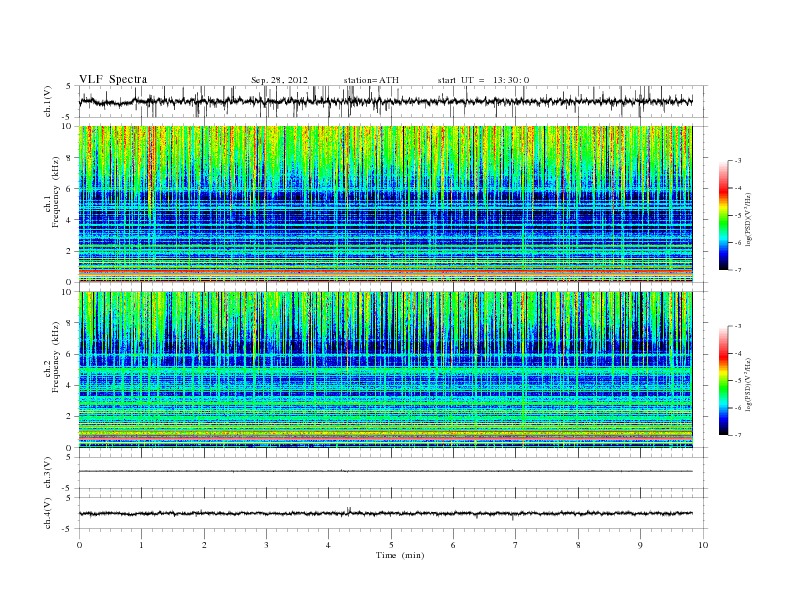This screenshot has height=612, width=792.
Task: Click the '-7' label on ch.2 color bar
Action: pos(737,435)
